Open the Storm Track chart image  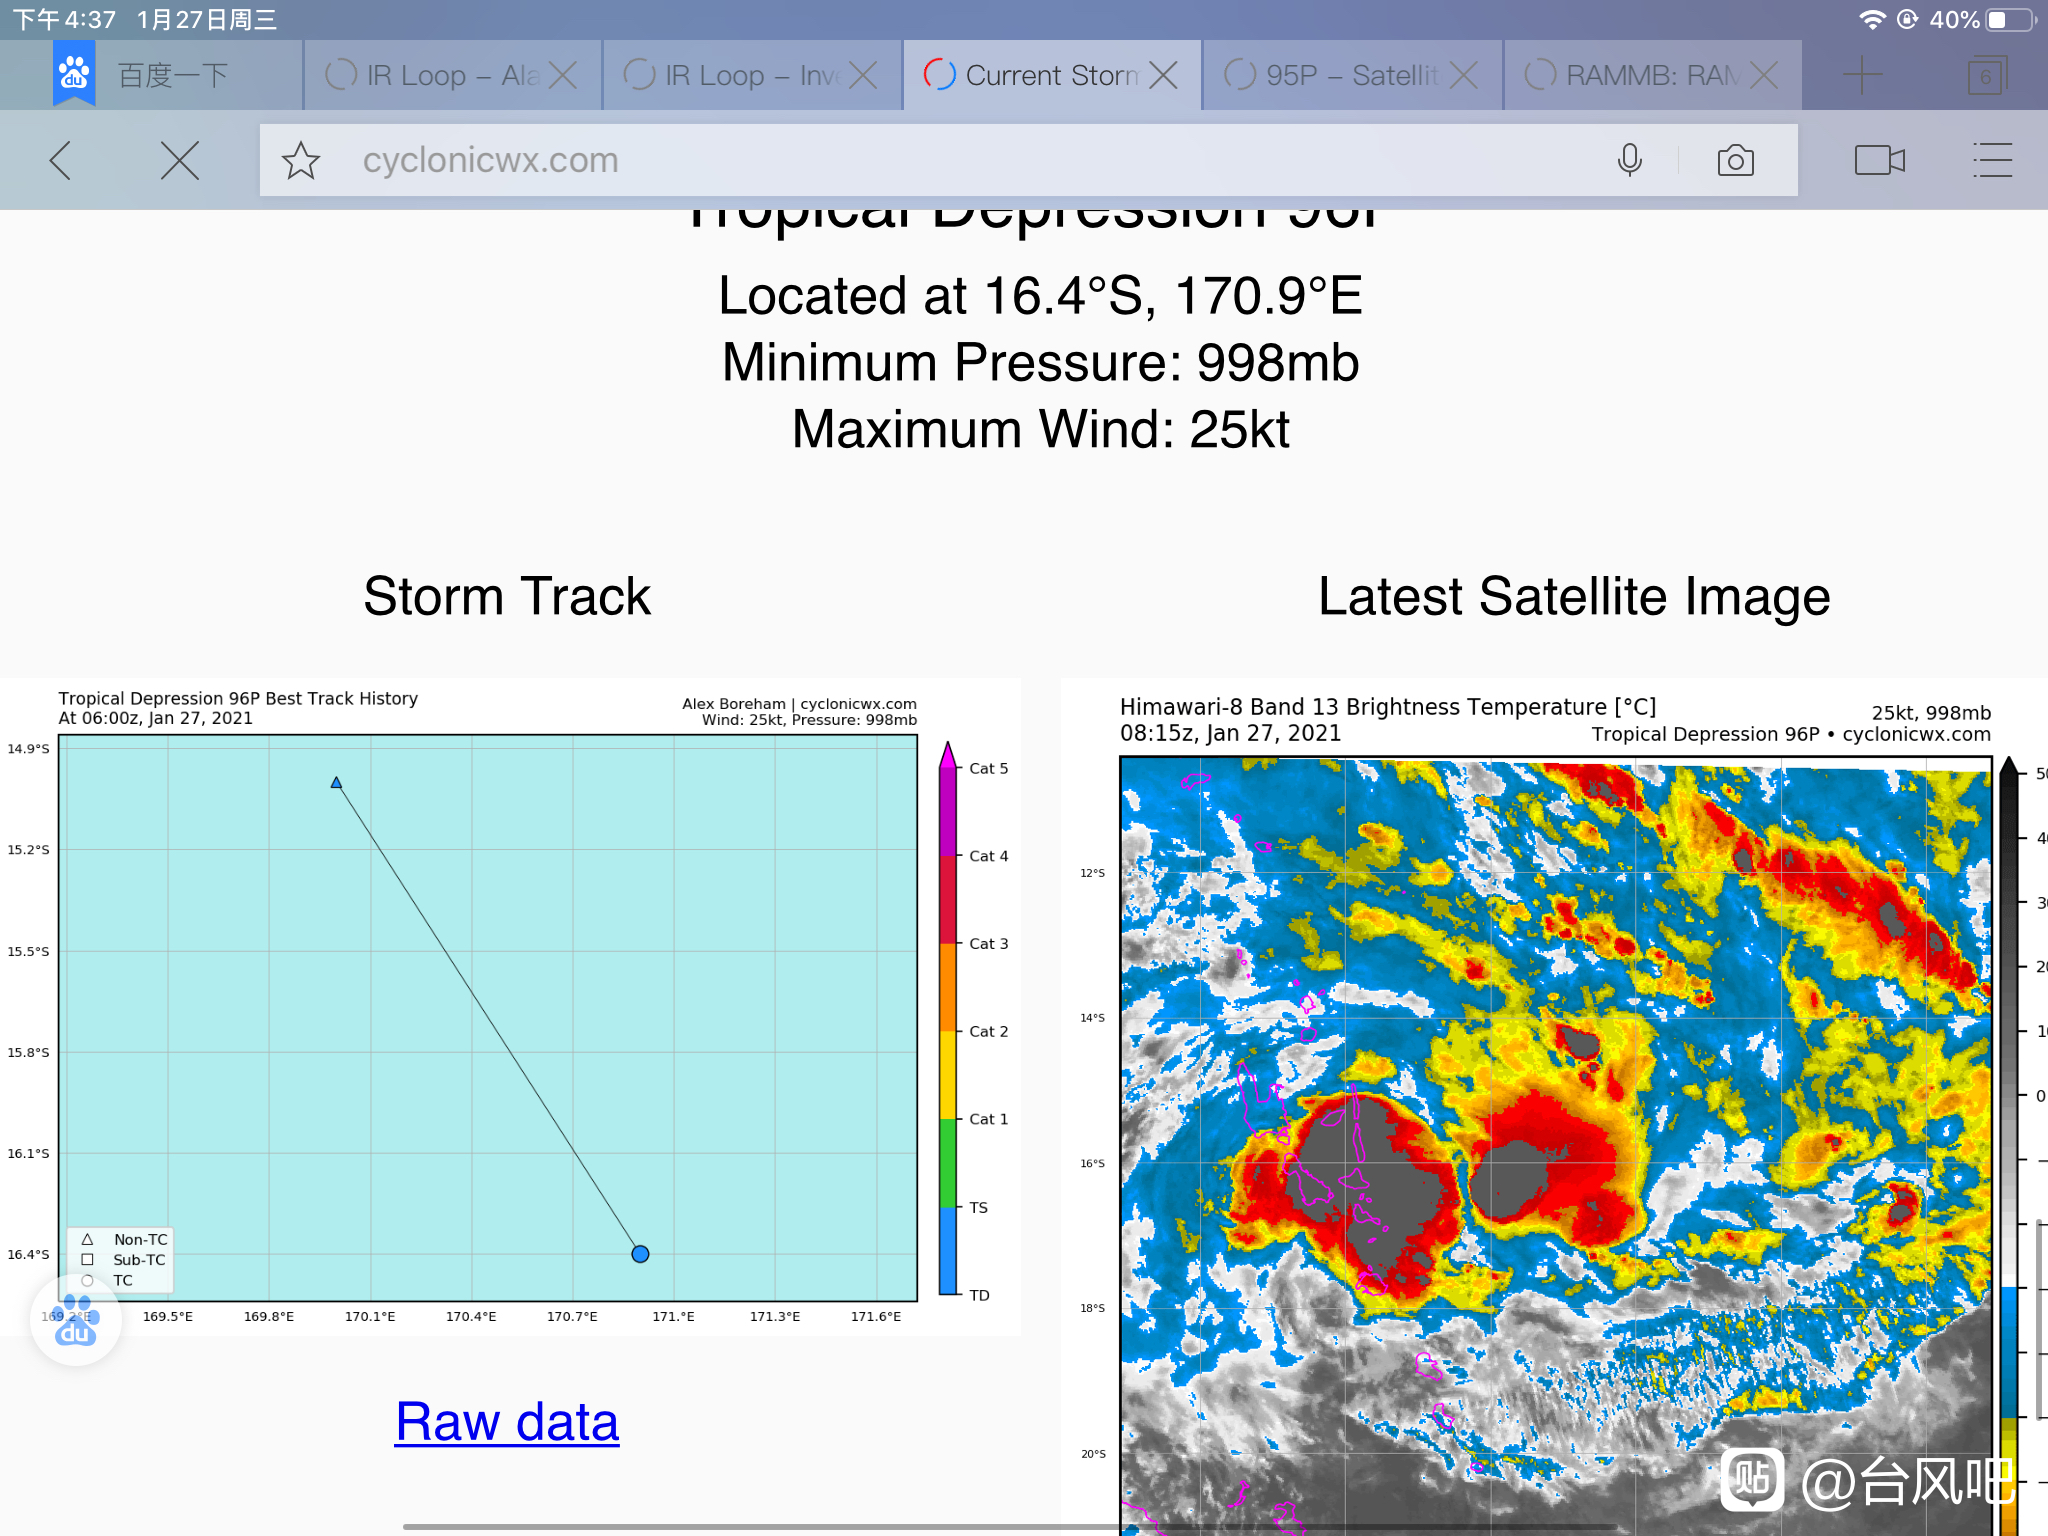click(x=510, y=1007)
